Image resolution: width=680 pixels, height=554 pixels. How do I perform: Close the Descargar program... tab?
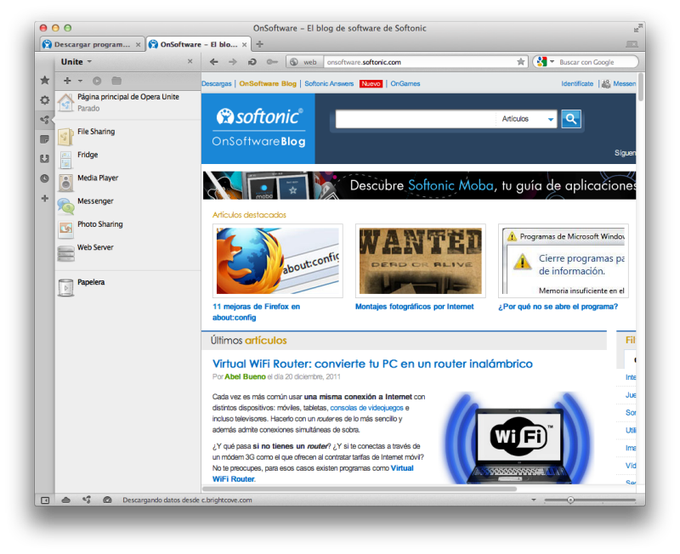(138, 45)
